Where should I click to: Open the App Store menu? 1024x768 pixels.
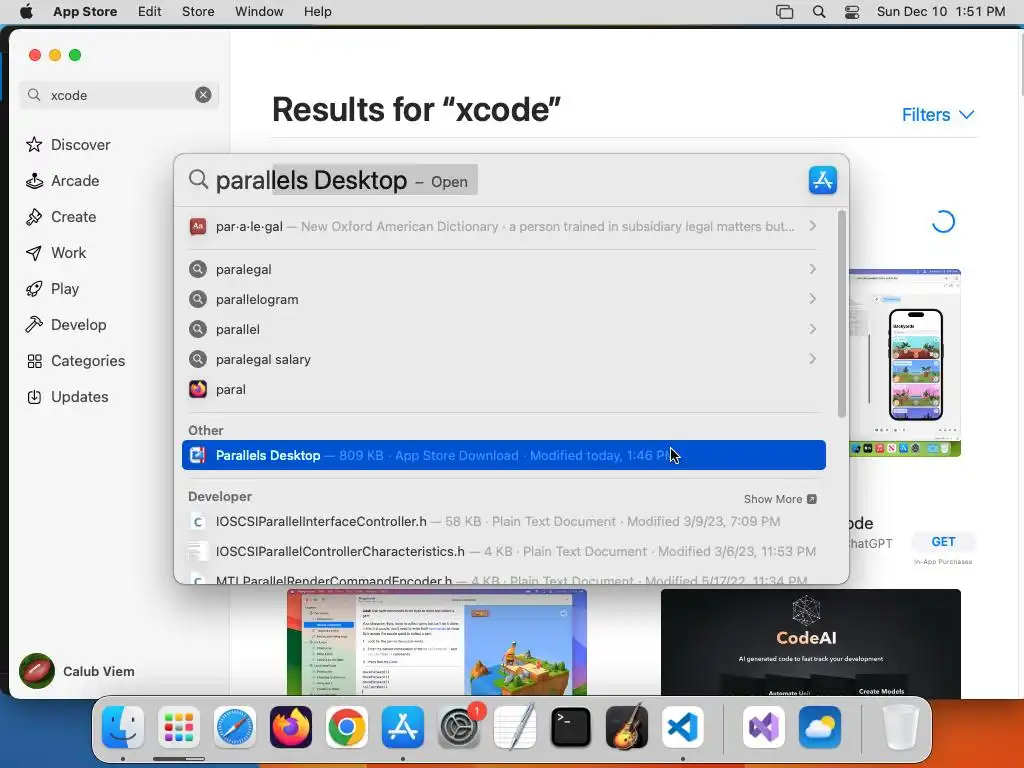[85, 12]
